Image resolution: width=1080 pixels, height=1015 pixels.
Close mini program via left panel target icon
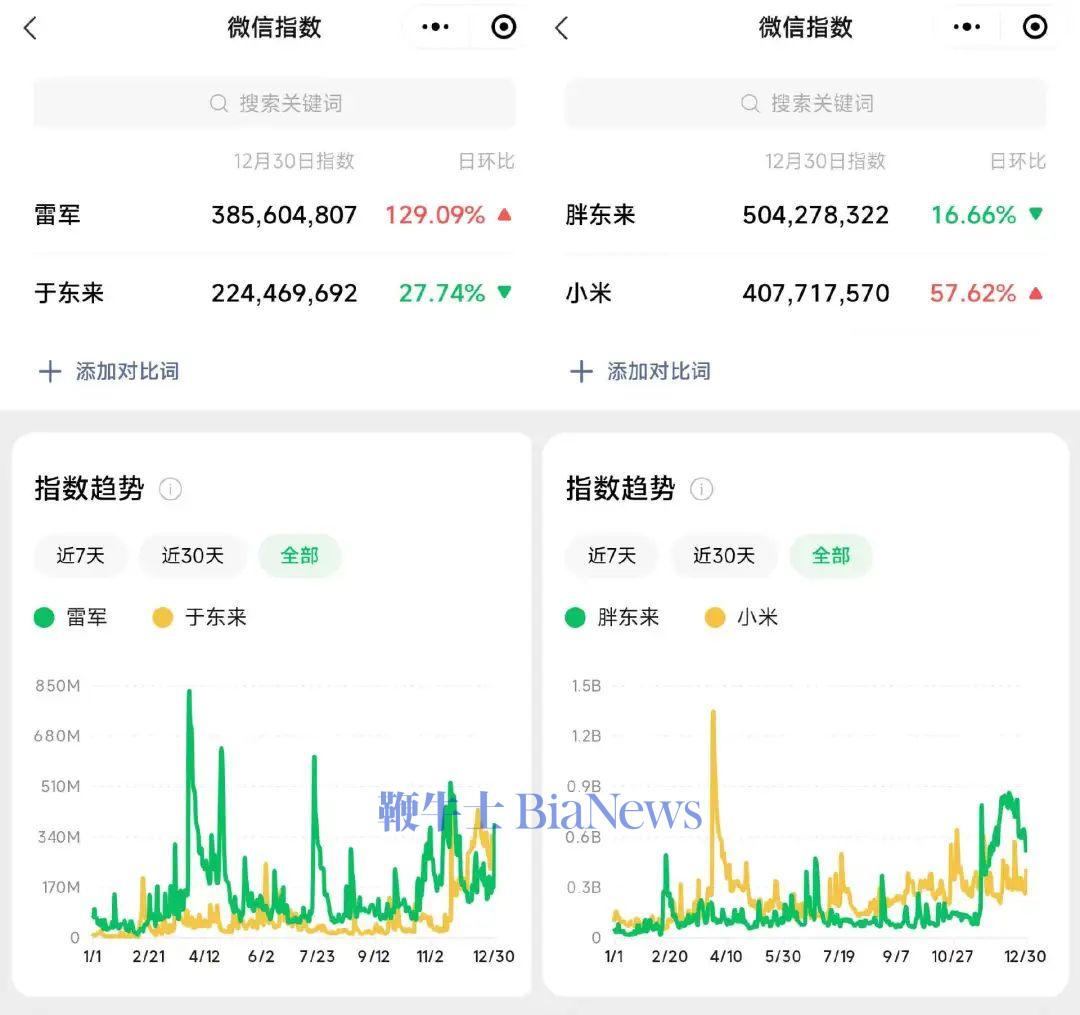click(x=503, y=27)
